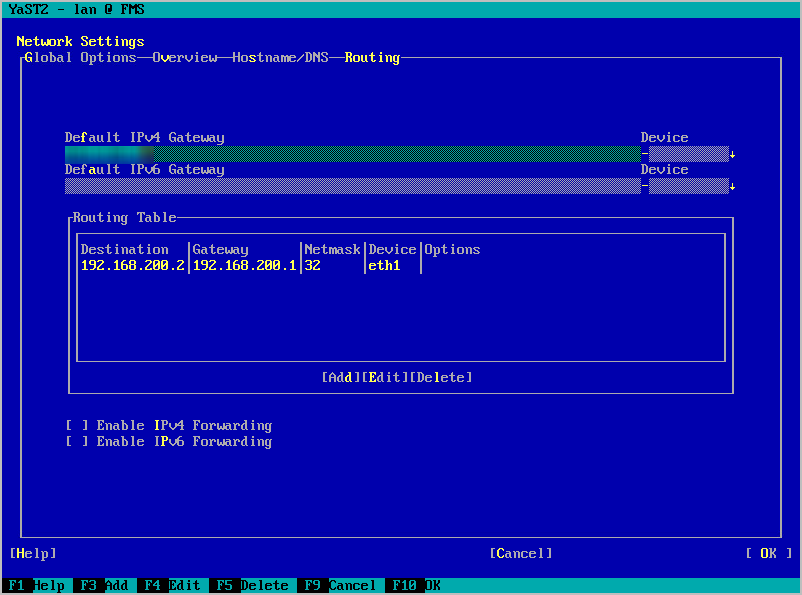Screen dimensions: 802x595
Task: Click the [Cancel] button
Action: tap(520, 554)
